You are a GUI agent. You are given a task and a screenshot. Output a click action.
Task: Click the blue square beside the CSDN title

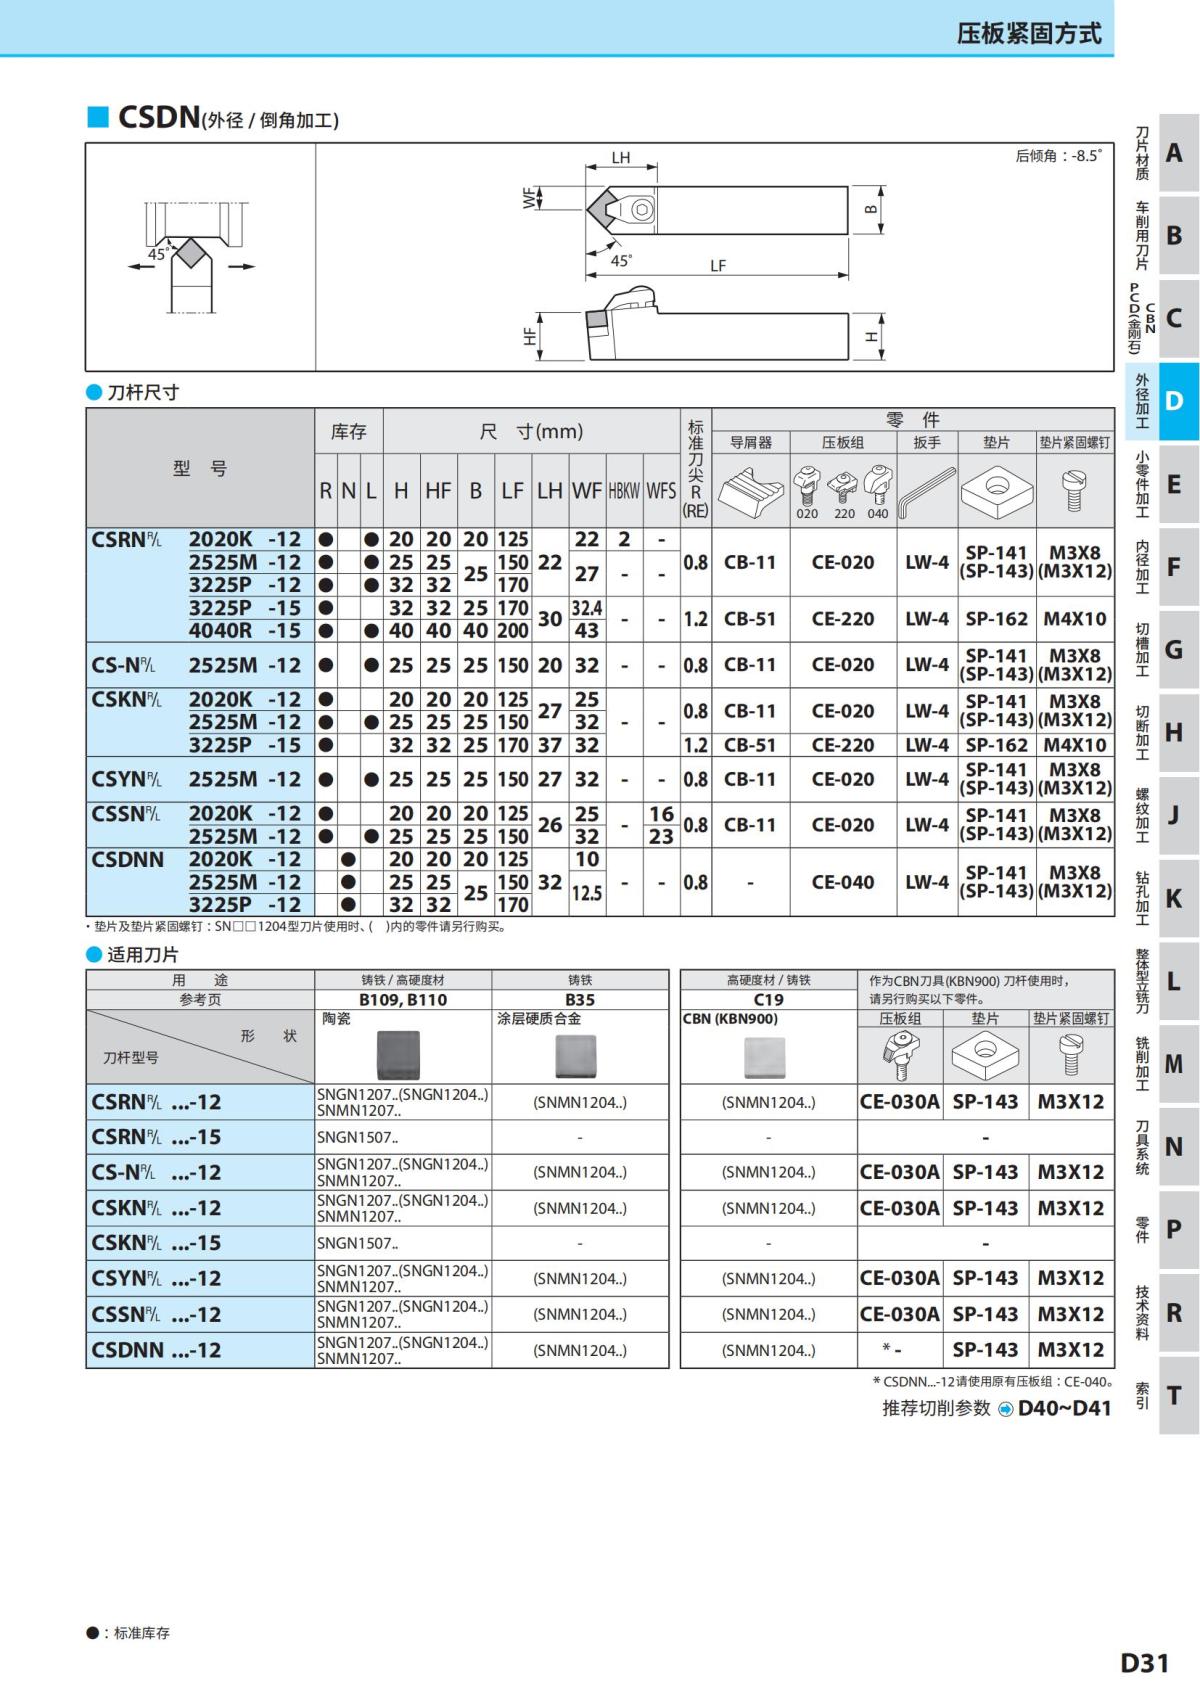(x=98, y=117)
